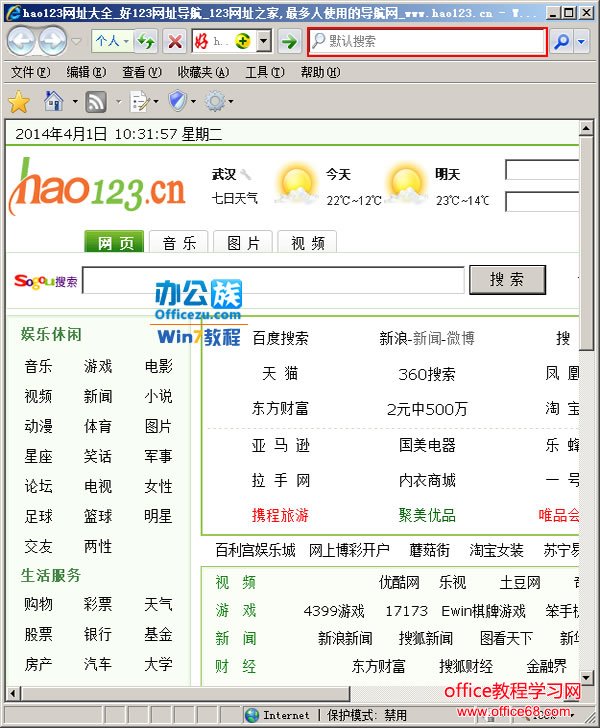The width and height of the screenshot is (600, 728).
Task: Expand the Home icon dropdown arrow
Action: pos(75,101)
